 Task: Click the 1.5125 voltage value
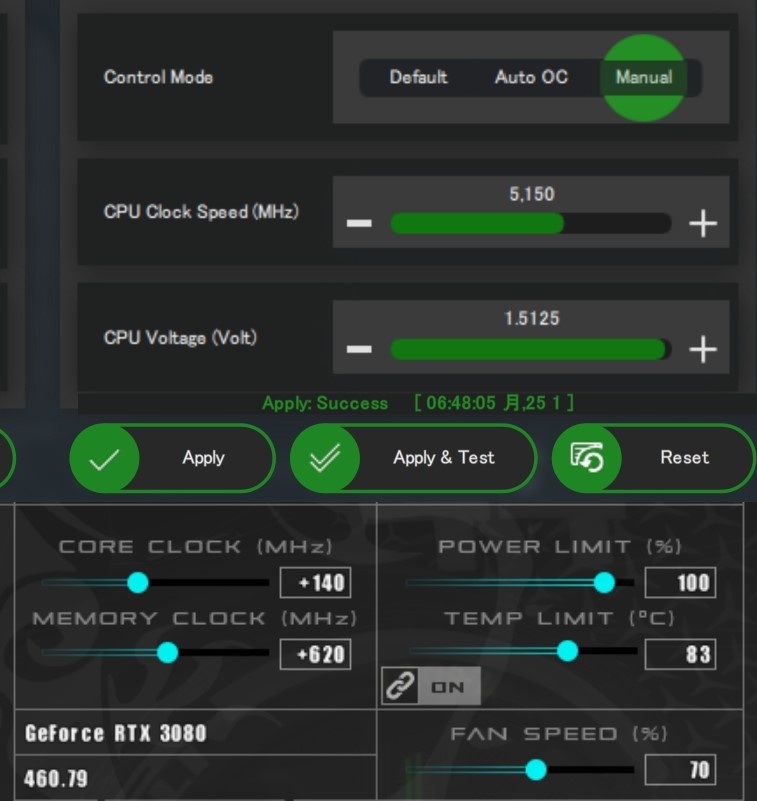[532, 319]
